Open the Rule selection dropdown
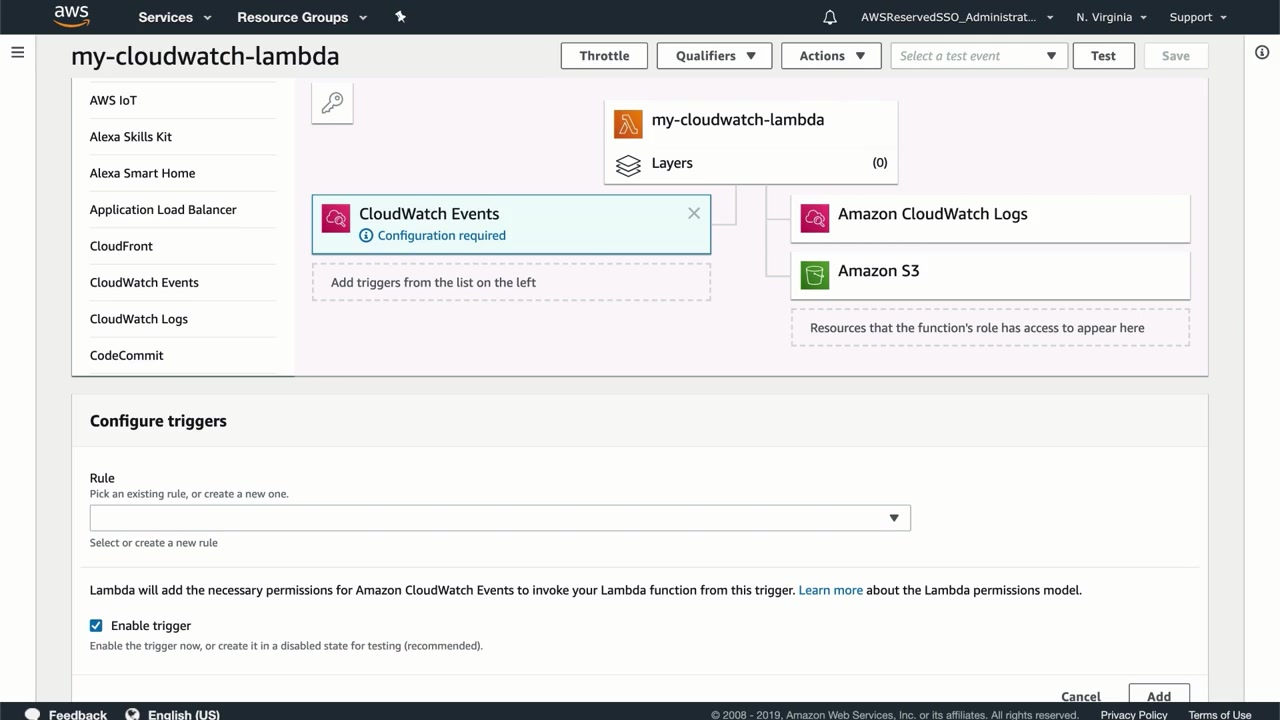Viewport: 1280px width, 720px height. pyautogui.click(x=500, y=518)
